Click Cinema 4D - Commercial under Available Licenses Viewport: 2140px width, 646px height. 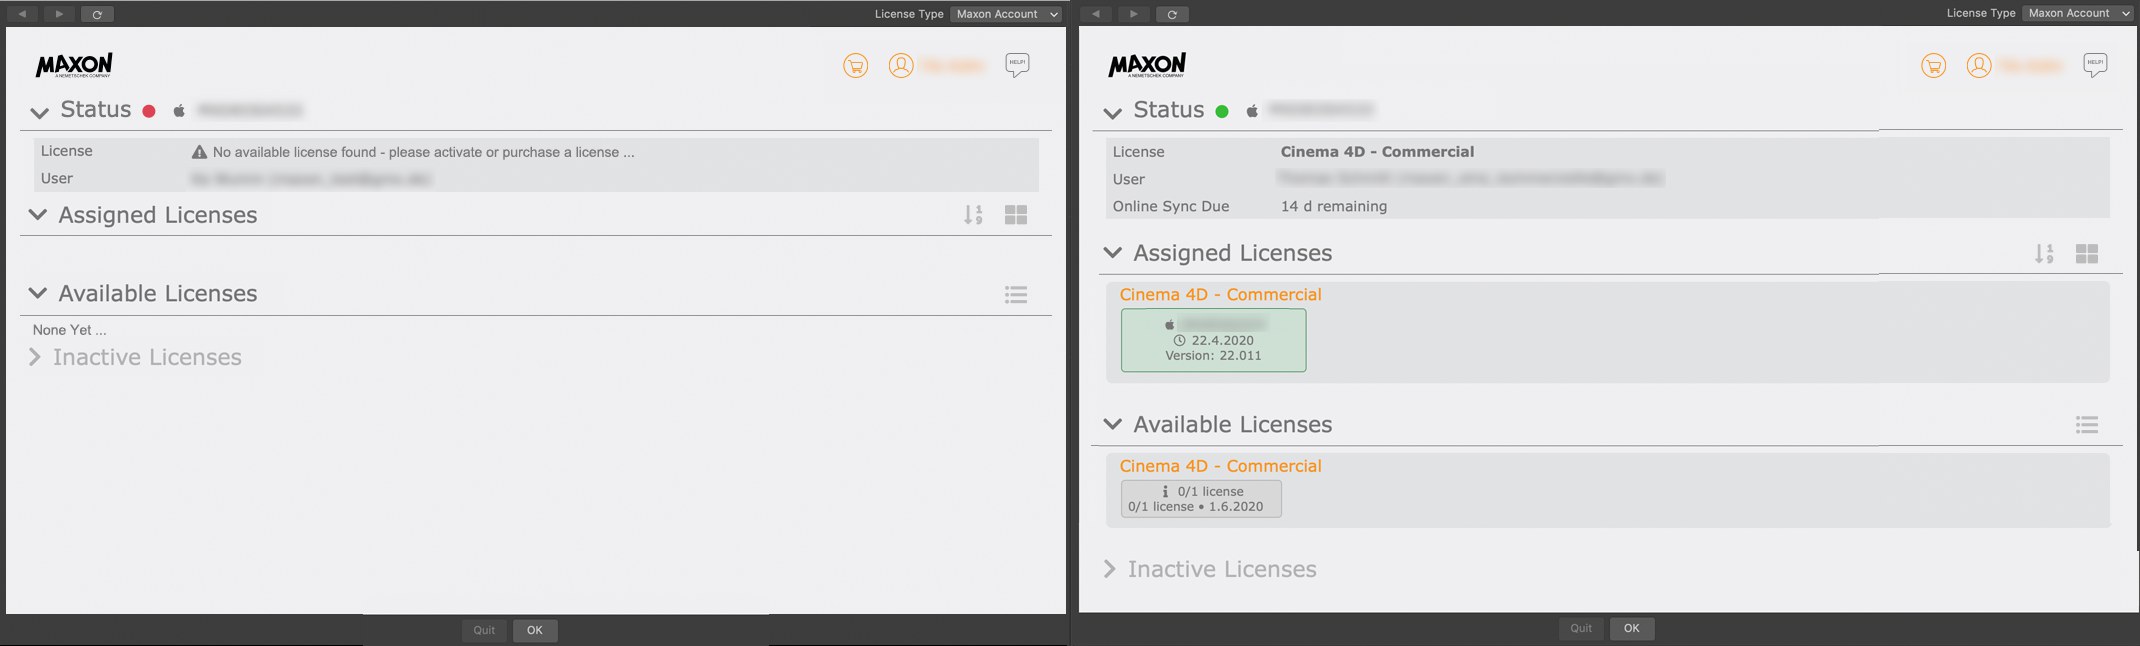point(1220,466)
